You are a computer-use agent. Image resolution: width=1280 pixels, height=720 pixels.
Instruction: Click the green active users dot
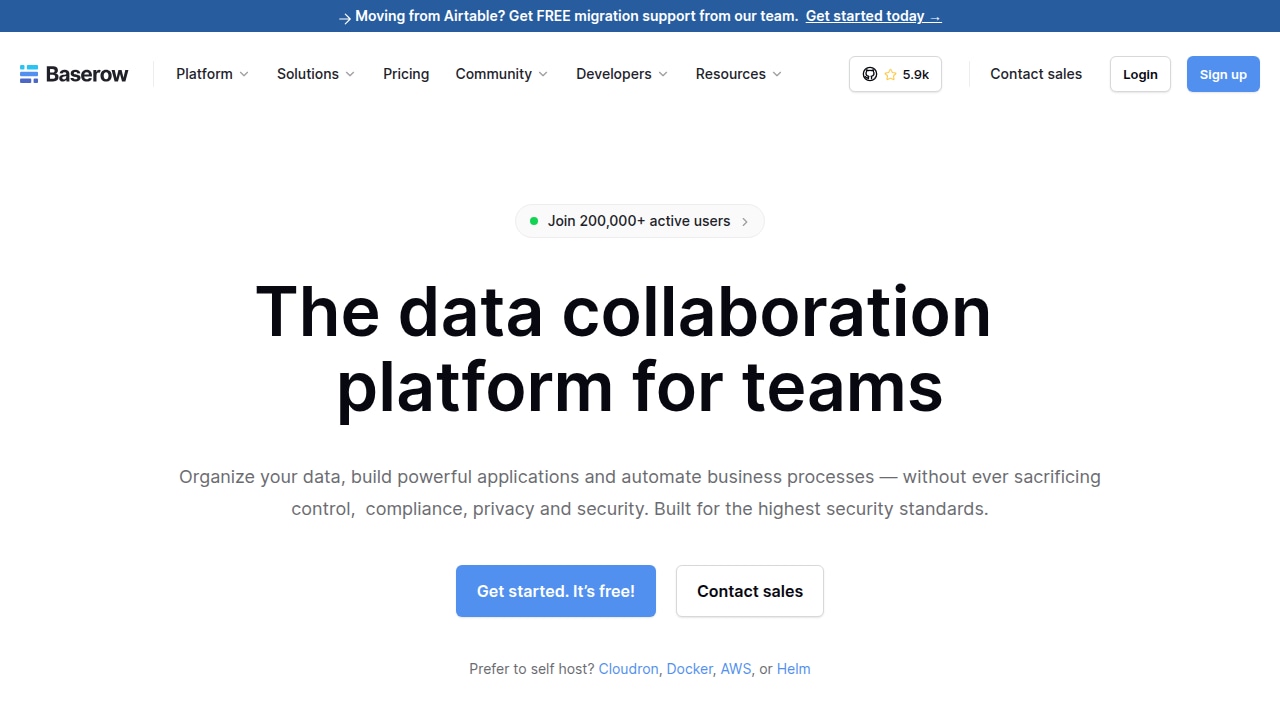tap(534, 221)
